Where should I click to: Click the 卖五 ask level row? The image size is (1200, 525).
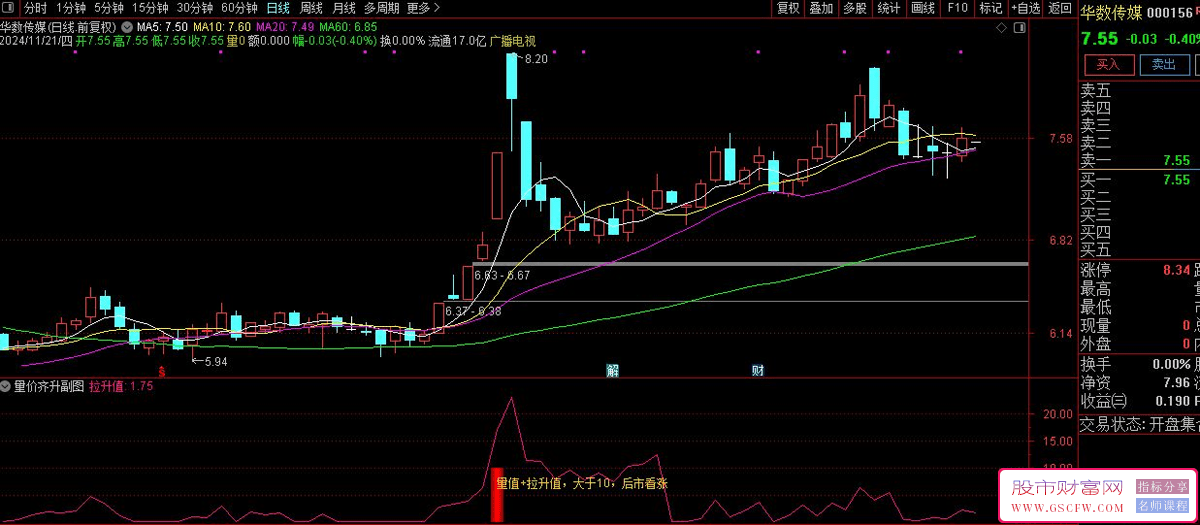[1139, 90]
